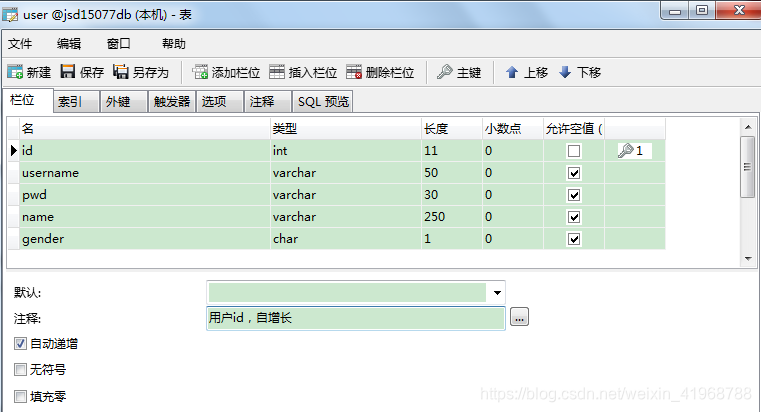Screen dimensions: 761x412
Task: Click the 插入栏位 (Insert Field) icon
Action: coord(277,72)
